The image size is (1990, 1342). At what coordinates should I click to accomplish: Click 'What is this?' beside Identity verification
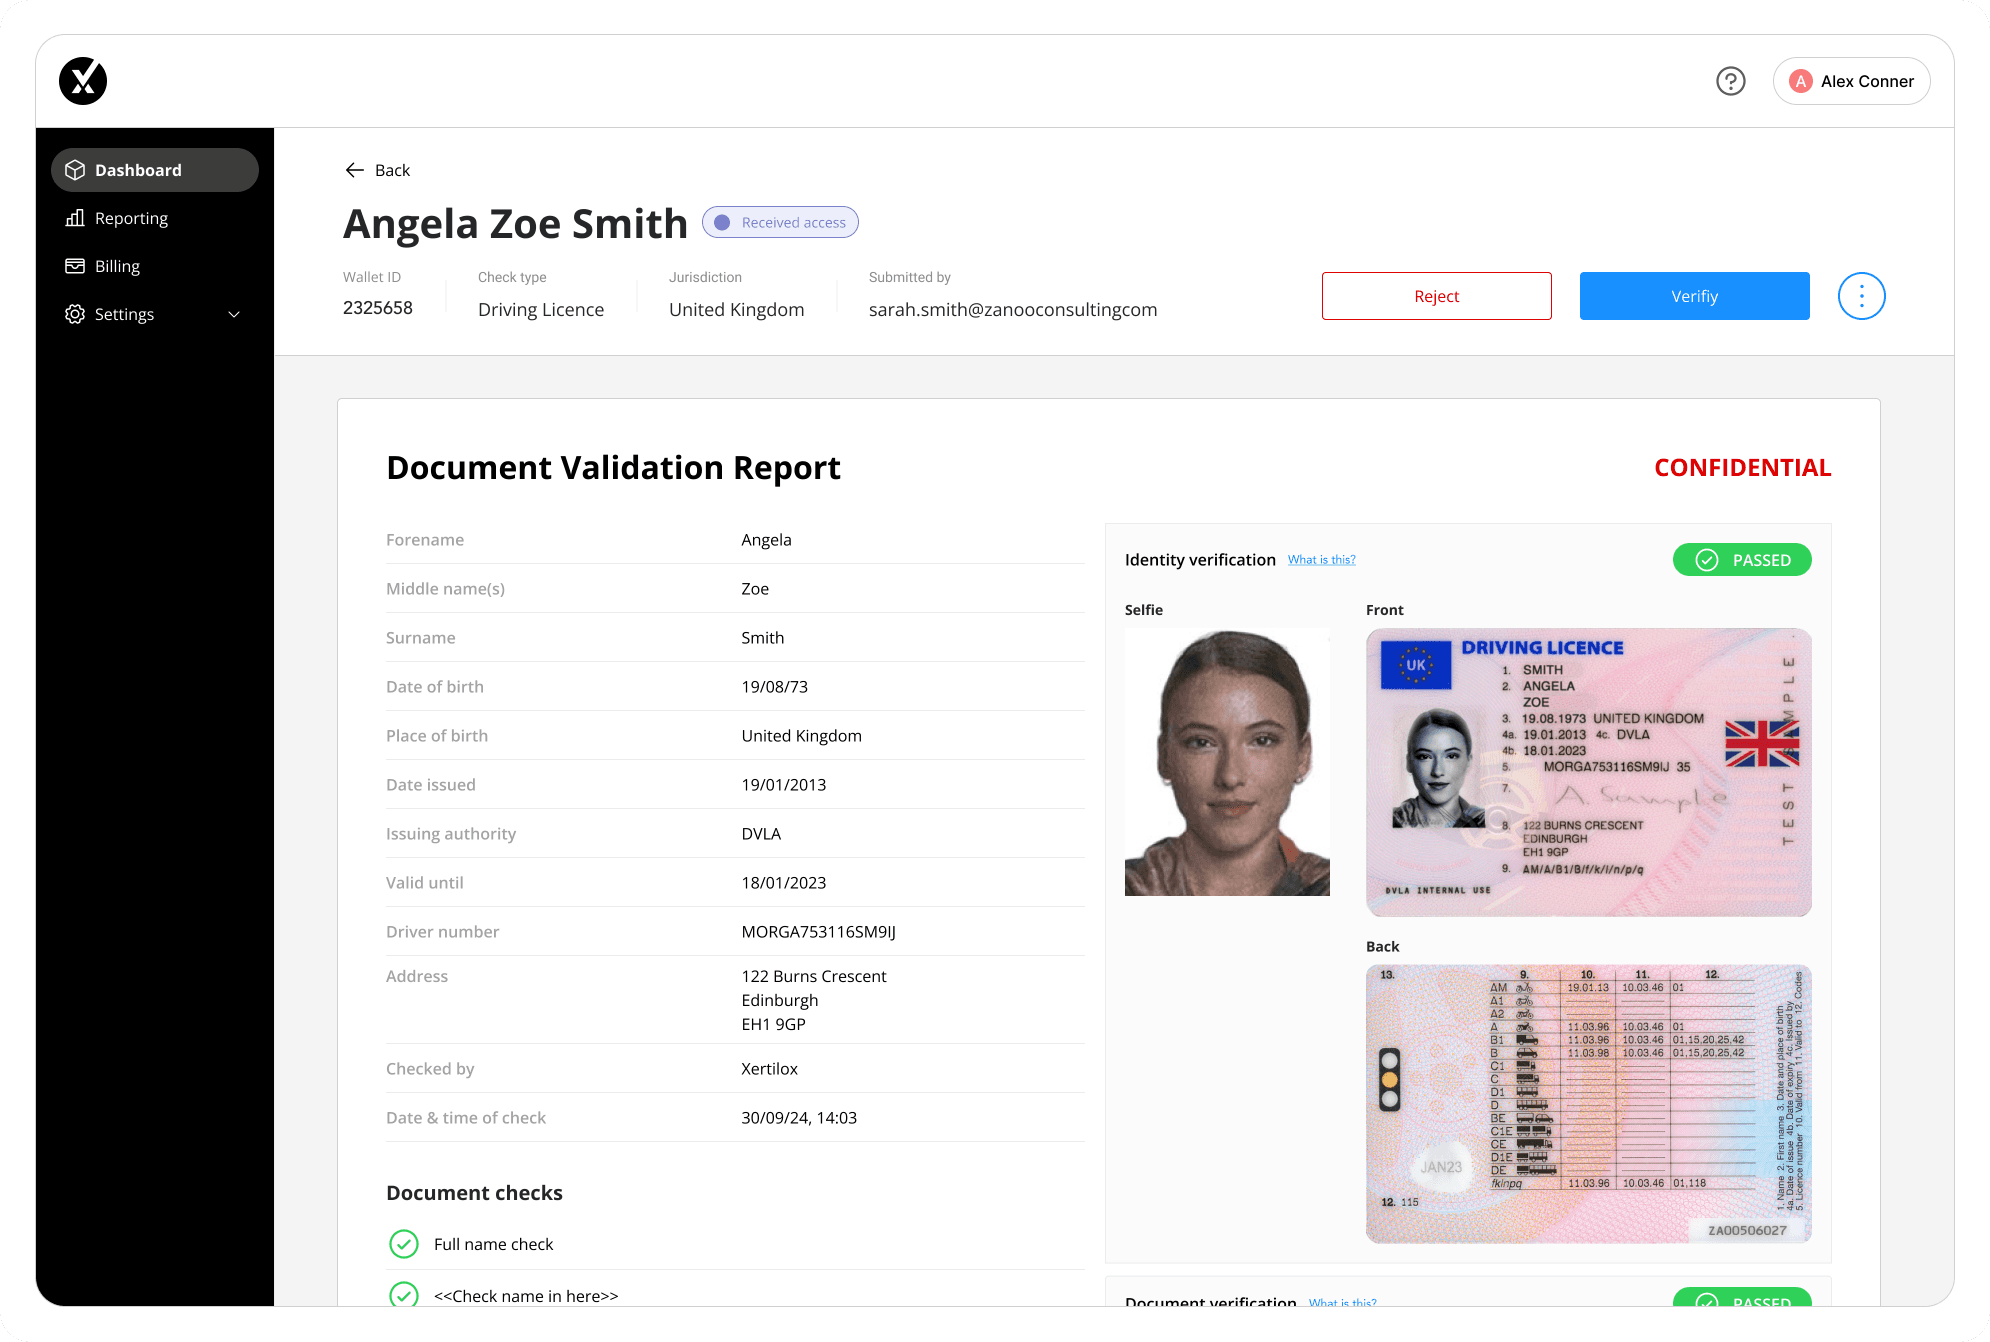(x=1321, y=560)
